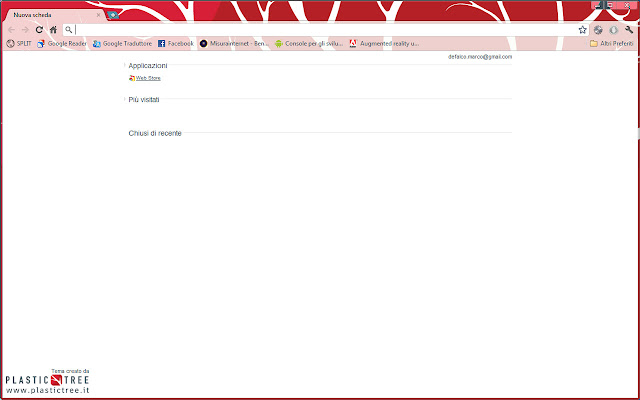
Task: Open the Google Reader bookmark
Action: [62, 44]
